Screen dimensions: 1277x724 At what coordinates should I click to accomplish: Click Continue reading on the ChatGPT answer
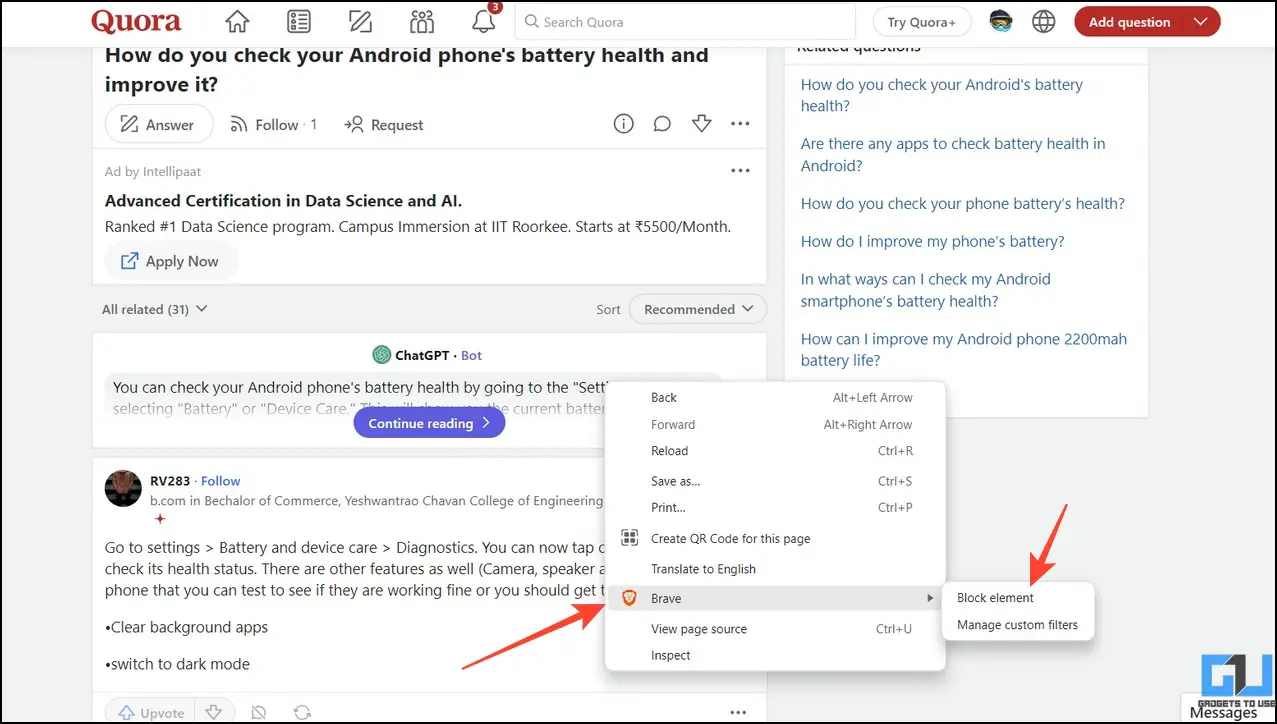point(429,423)
